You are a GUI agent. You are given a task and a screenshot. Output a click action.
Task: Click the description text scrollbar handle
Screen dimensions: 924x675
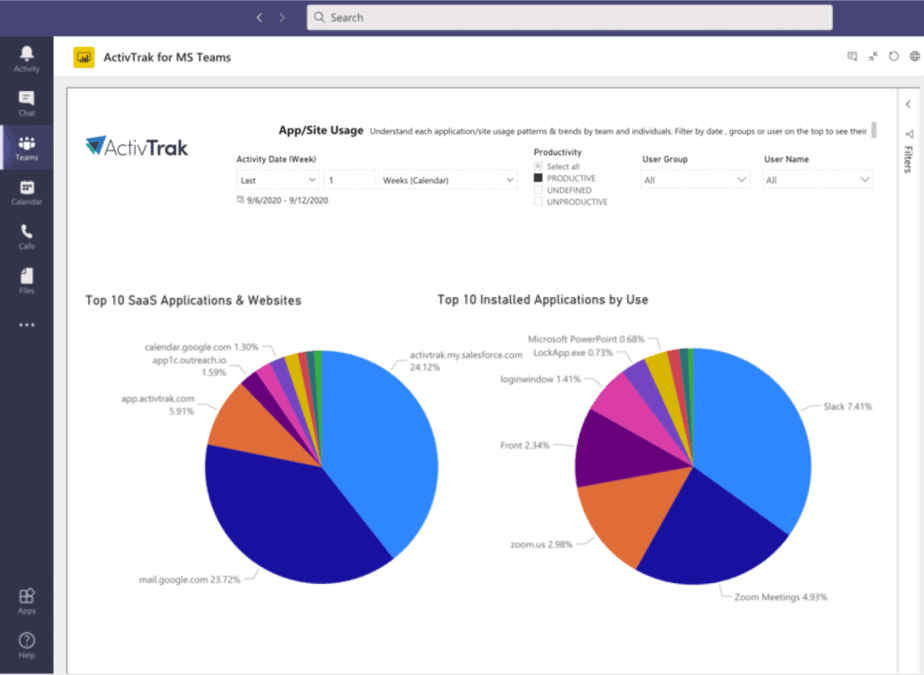coord(874,130)
